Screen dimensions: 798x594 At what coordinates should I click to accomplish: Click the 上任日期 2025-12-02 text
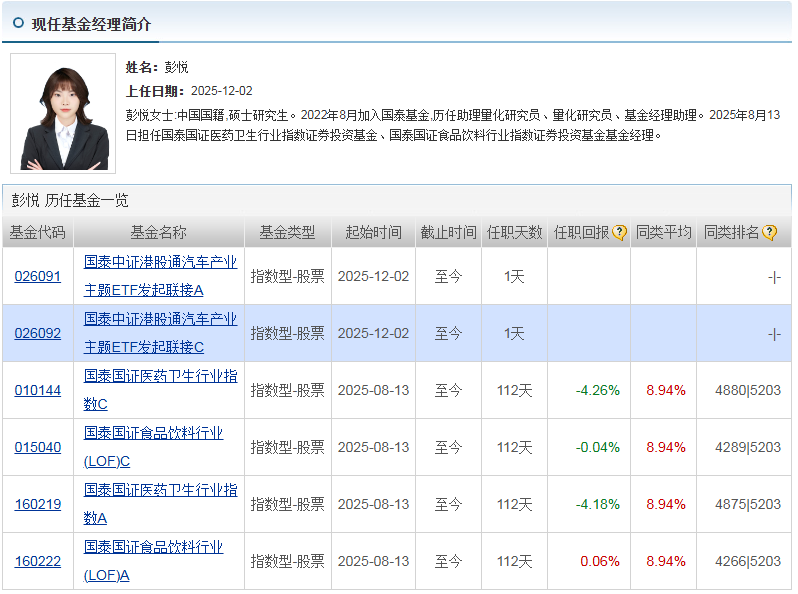pos(189,91)
